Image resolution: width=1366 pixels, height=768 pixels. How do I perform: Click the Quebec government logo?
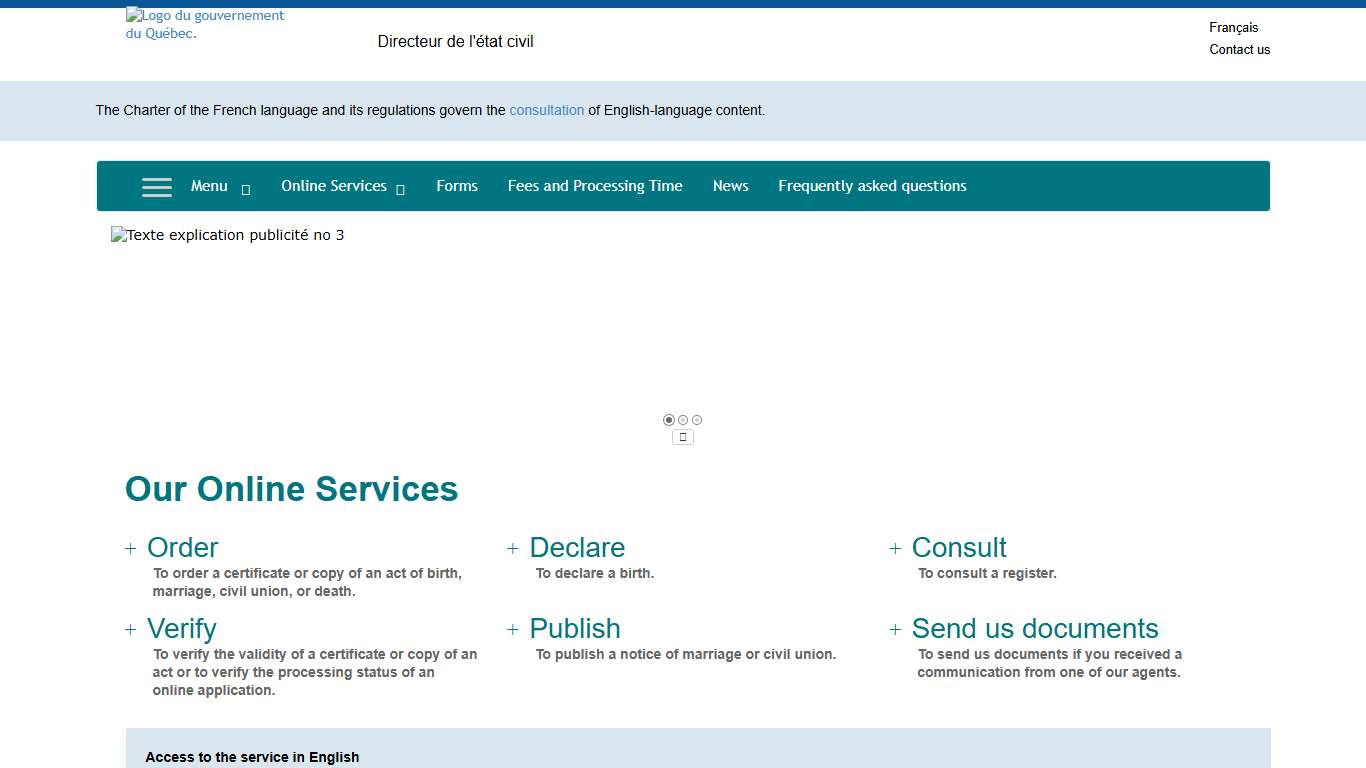[x=205, y=24]
